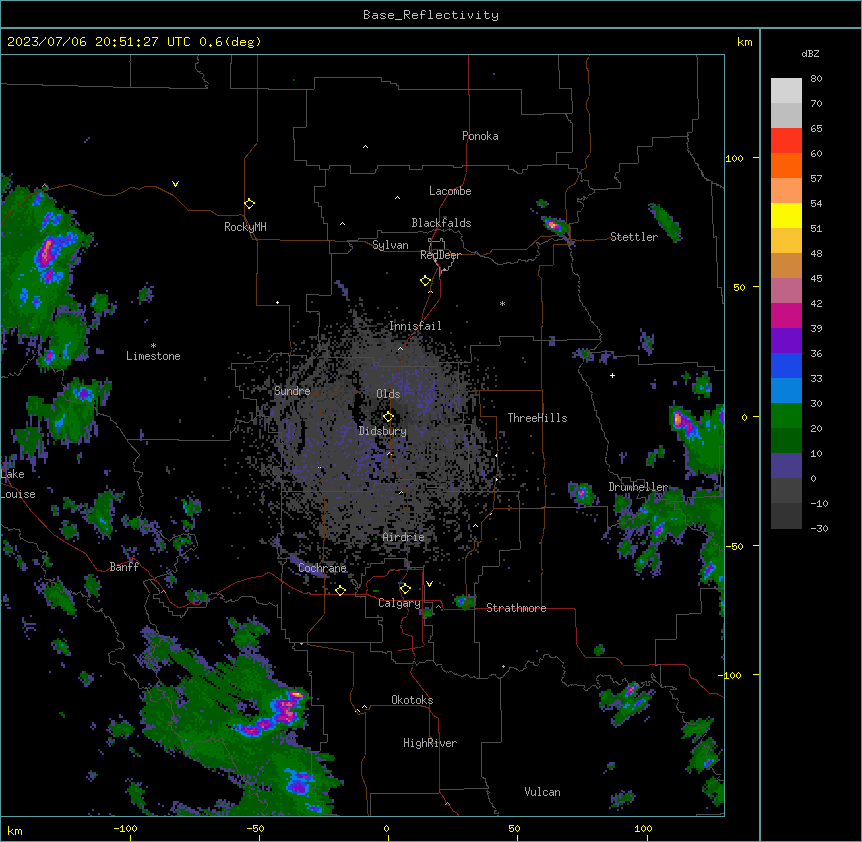Pick the yellow 51-54 dBZ legend swatch
Image resolution: width=862 pixels, height=842 pixels.
pyautogui.click(x=786, y=215)
